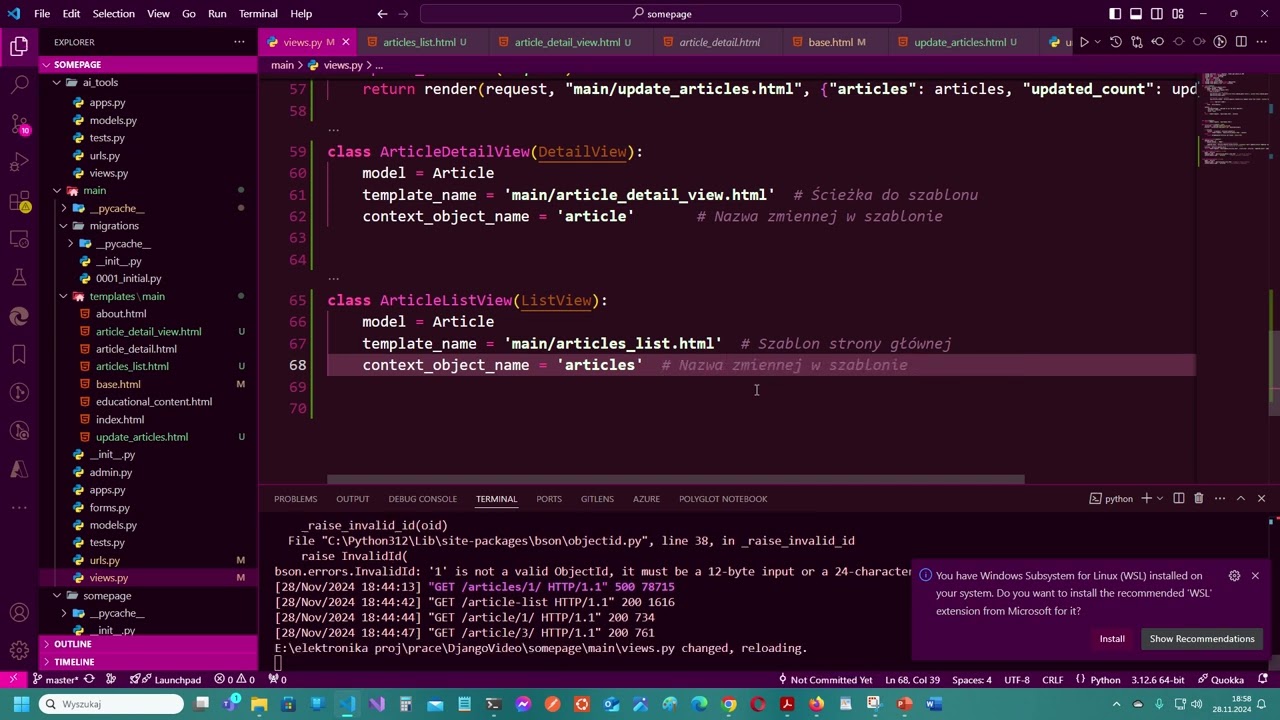Go forward with the navigation arrow

pyautogui.click(x=407, y=14)
